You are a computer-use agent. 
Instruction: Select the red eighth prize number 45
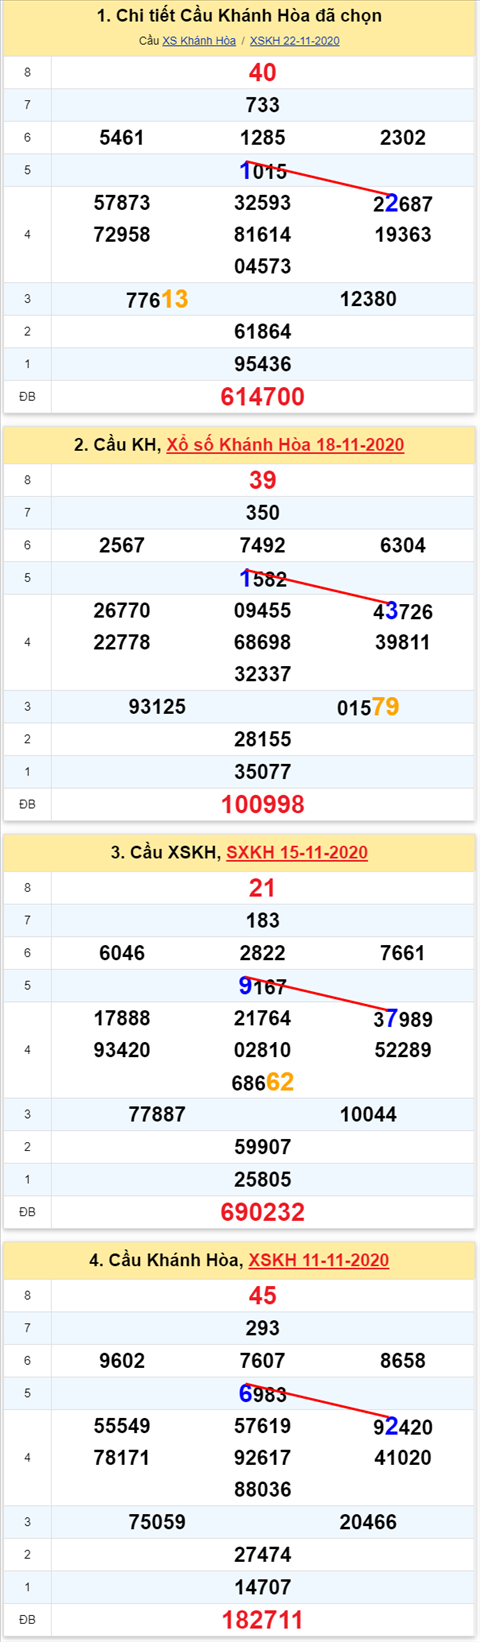[262, 1296]
